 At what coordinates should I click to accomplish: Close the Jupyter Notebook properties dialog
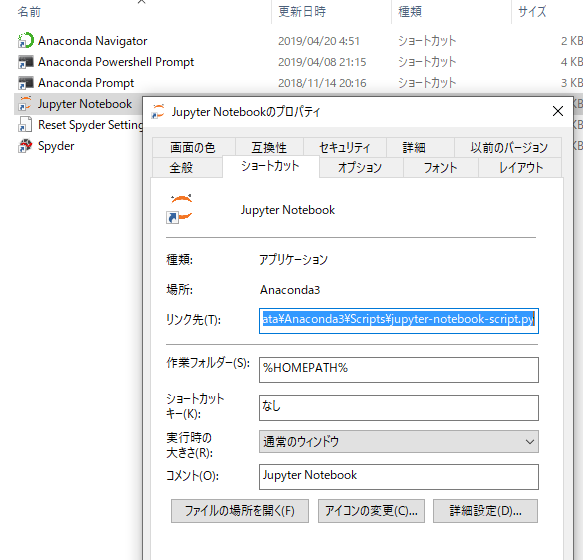[x=558, y=111]
